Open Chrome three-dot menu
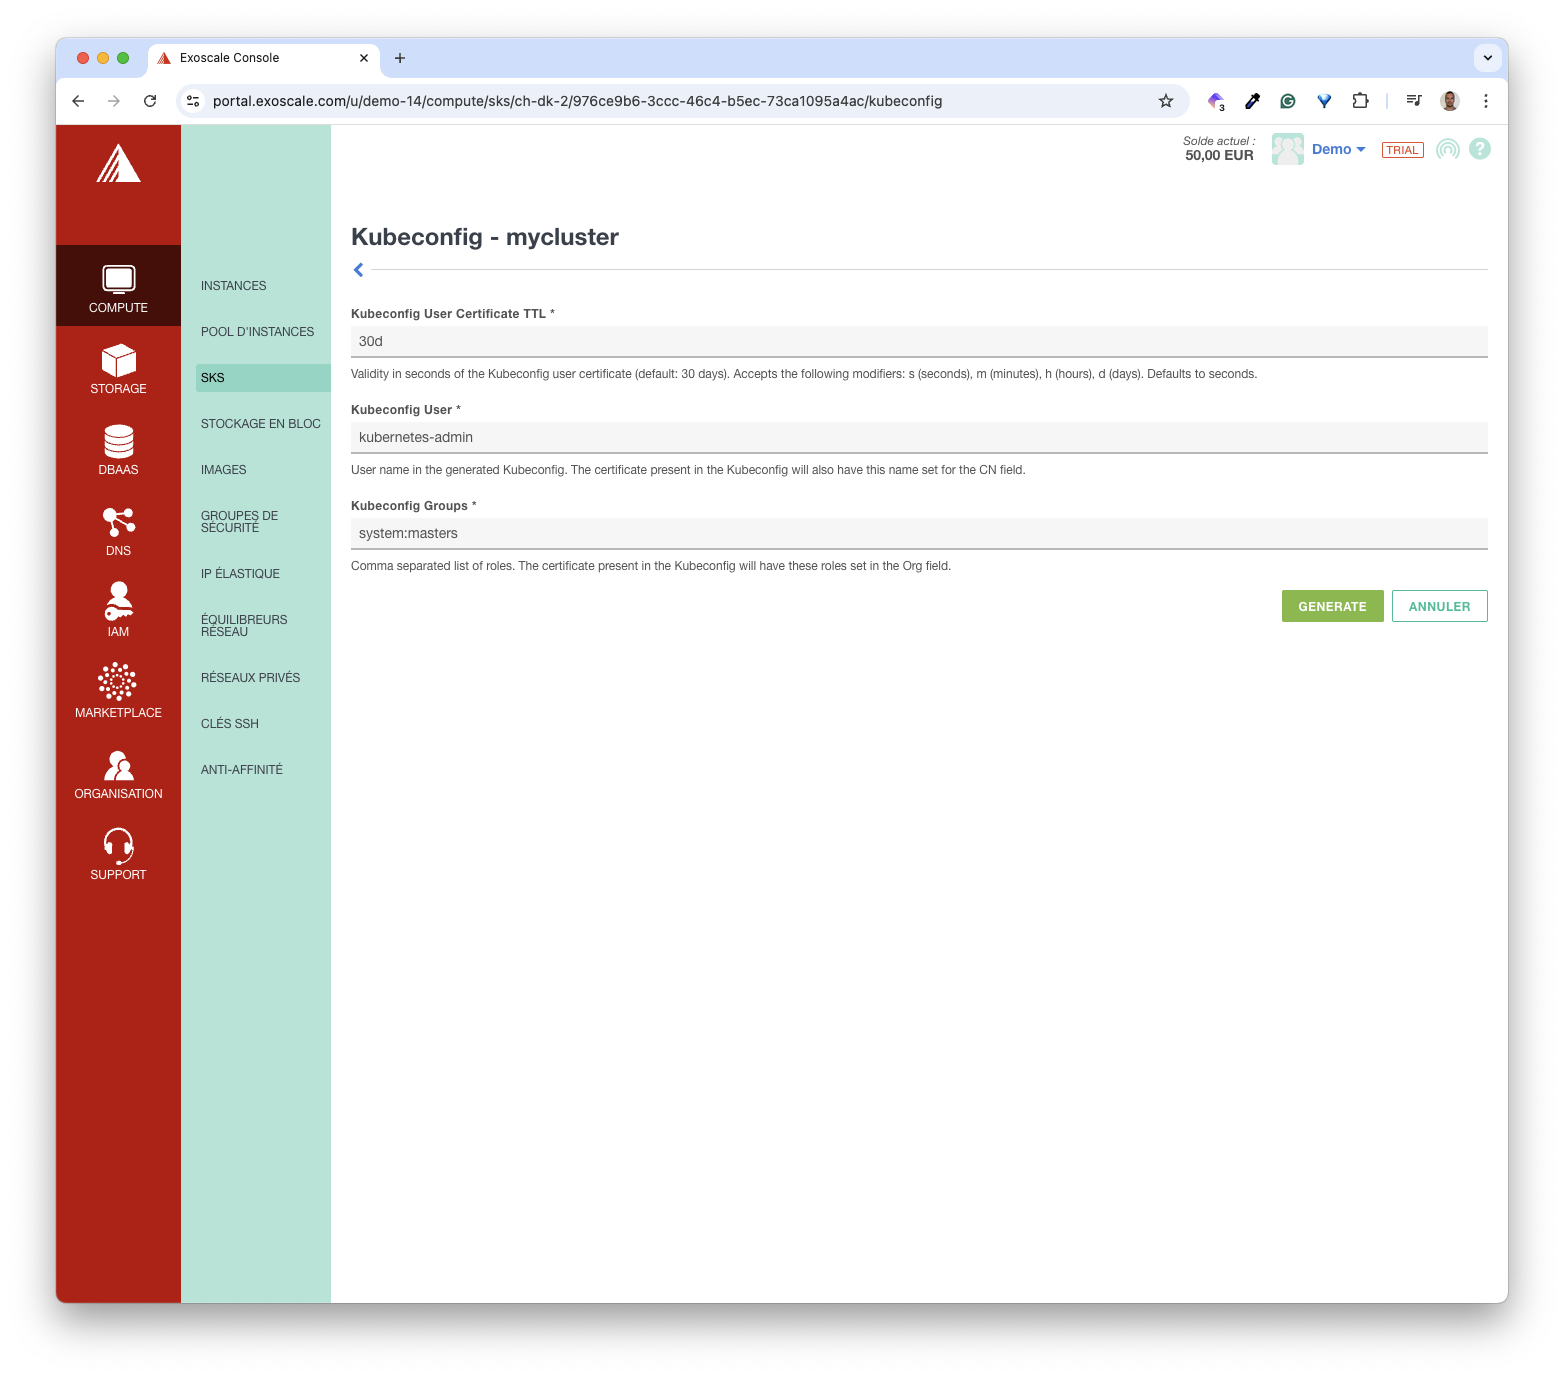Viewport: 1564px width, 1377px height. pos(1485,101)
